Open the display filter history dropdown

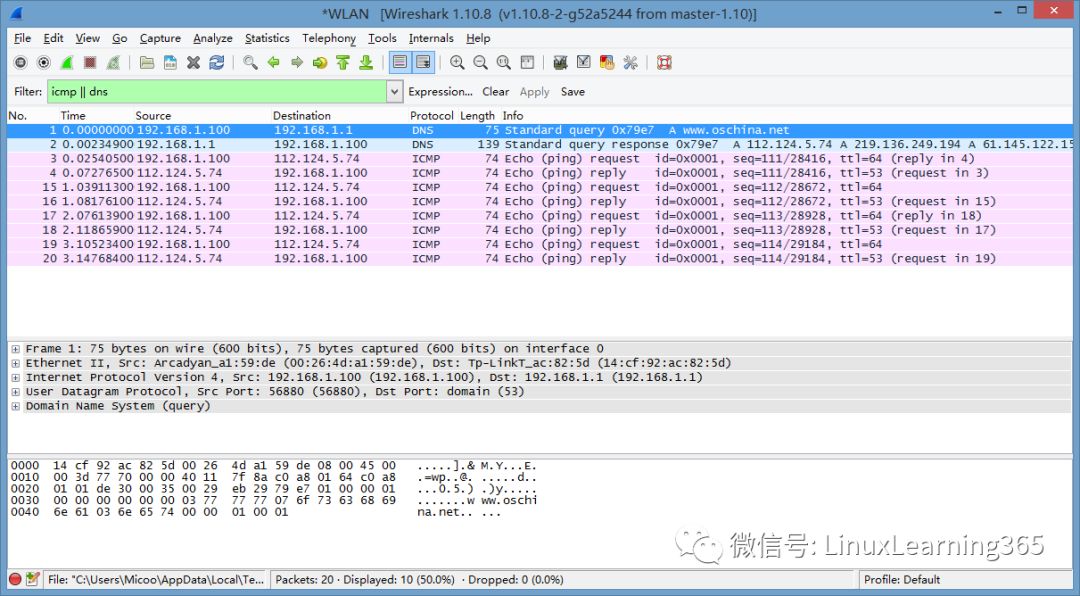point(395,92)
